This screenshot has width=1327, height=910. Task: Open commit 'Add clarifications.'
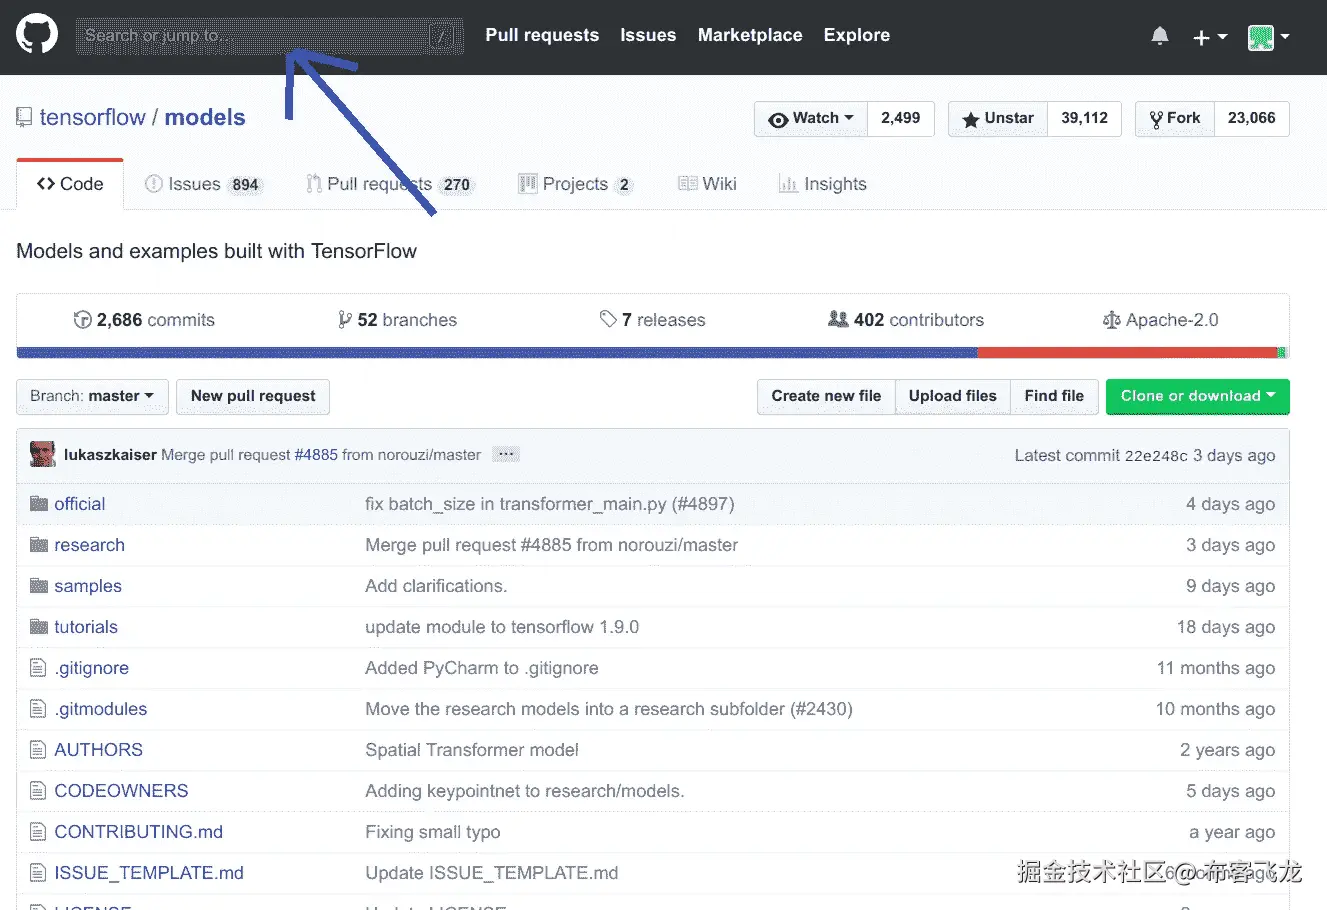pos(436,586)
